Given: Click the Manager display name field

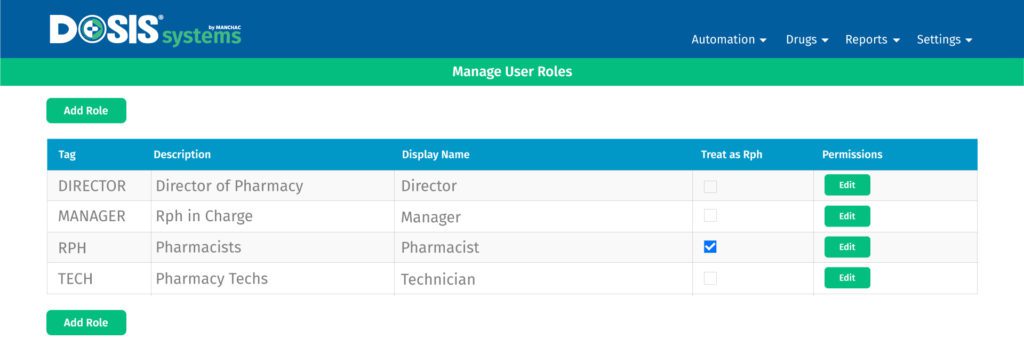Looking at the screenshot, I should 543,217.
